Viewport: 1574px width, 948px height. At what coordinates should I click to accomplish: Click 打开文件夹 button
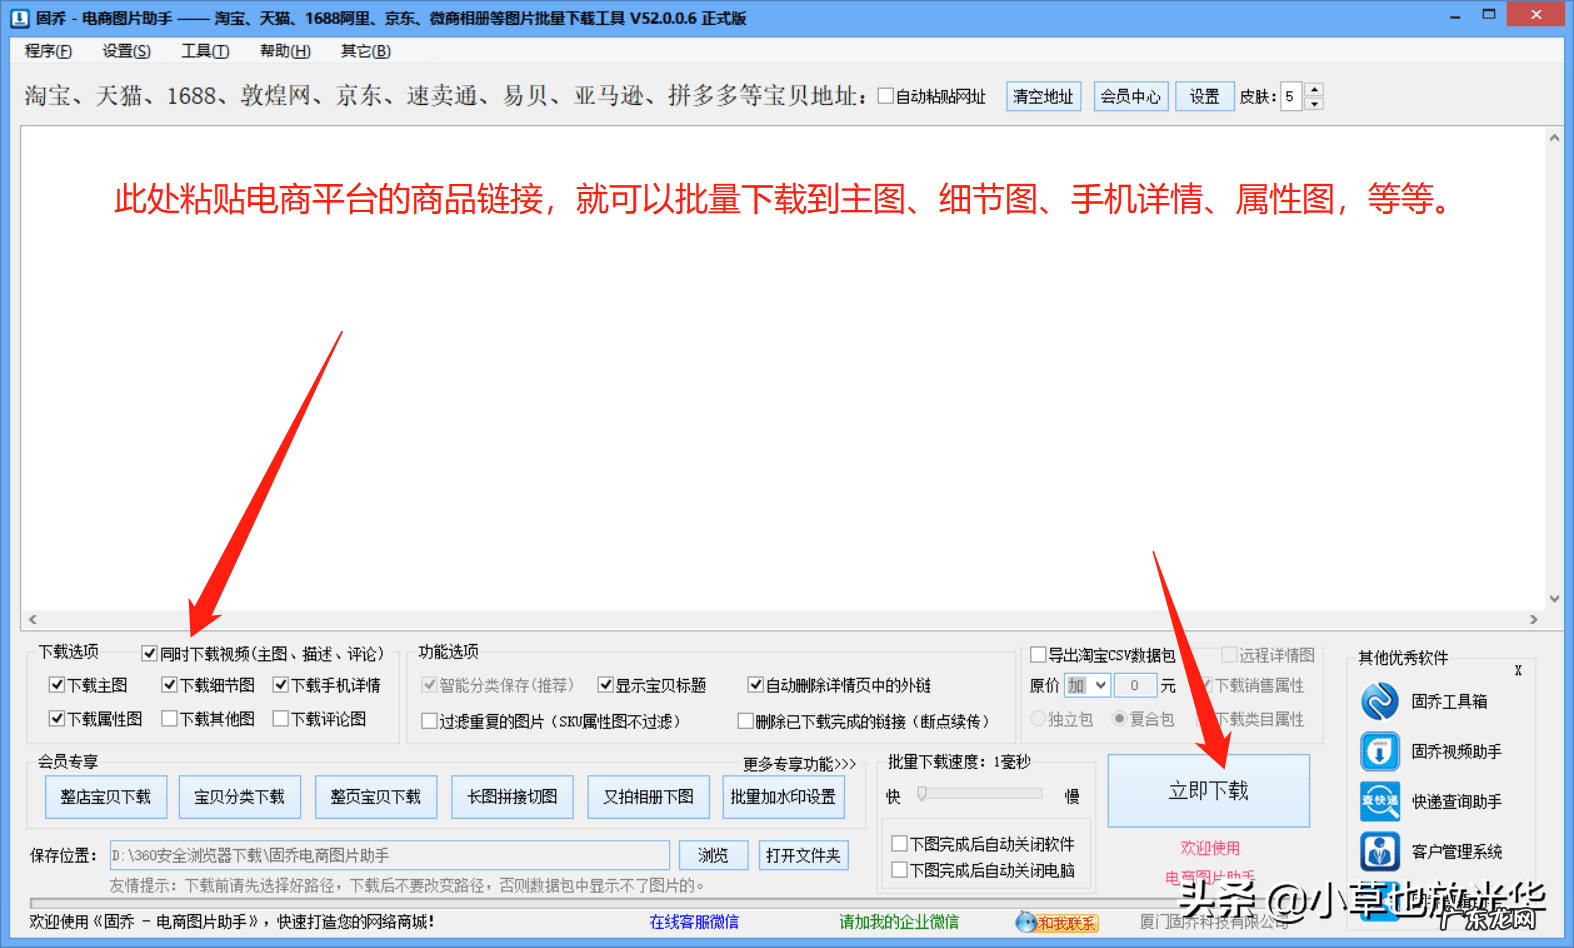click(x=803, y=855)
